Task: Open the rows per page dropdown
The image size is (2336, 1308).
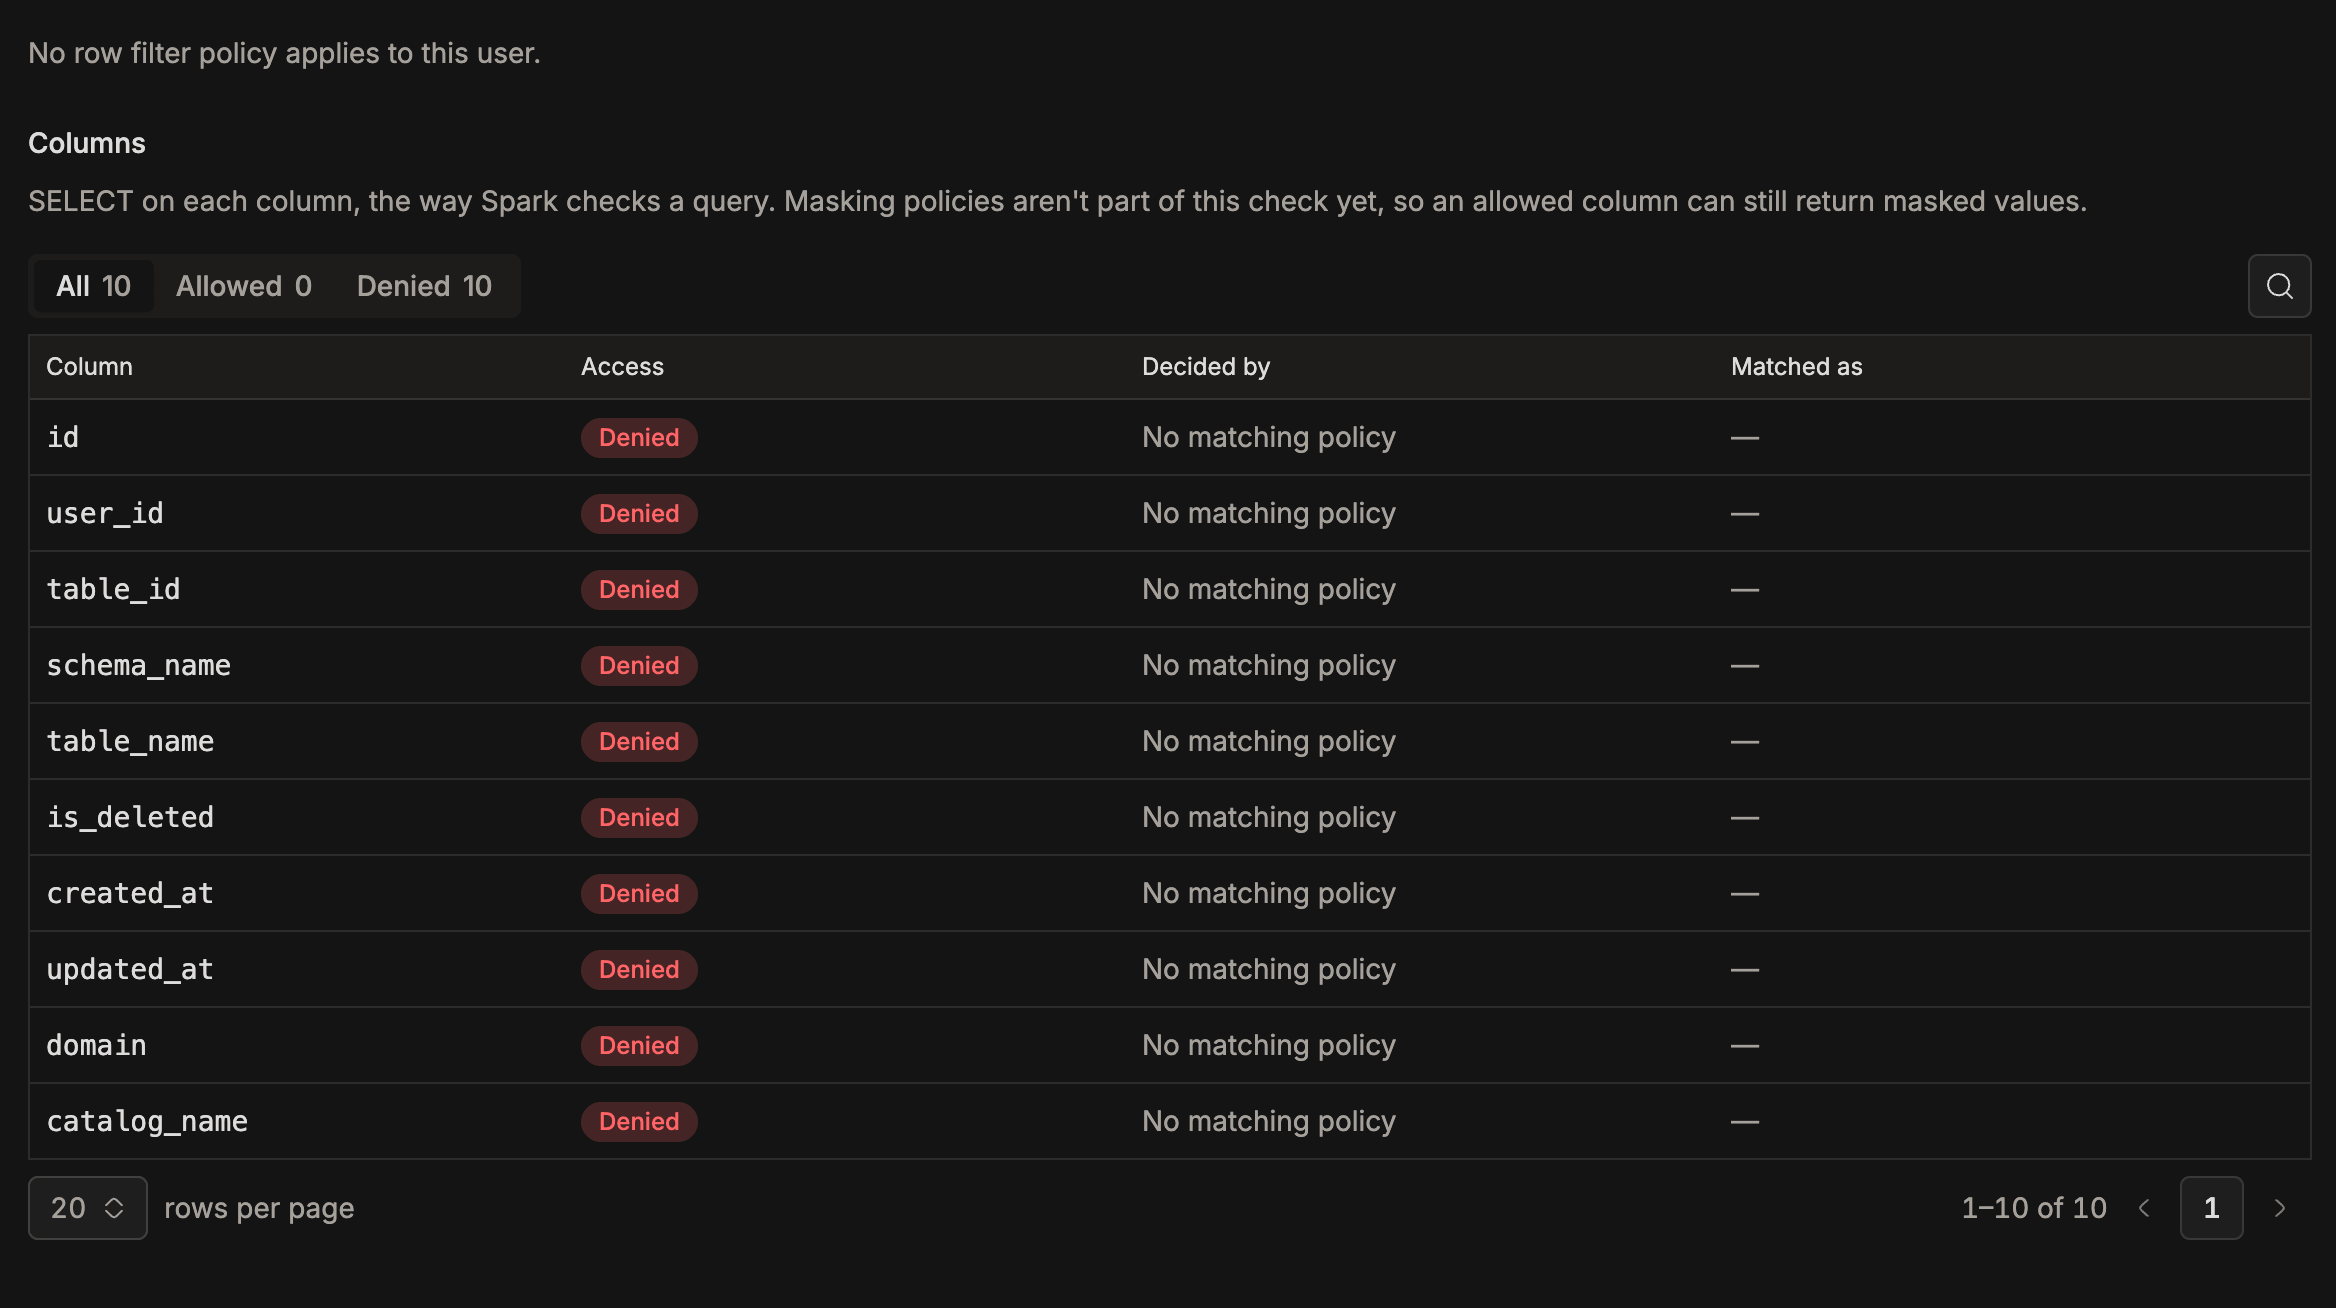Action: tap(88, 1208)
